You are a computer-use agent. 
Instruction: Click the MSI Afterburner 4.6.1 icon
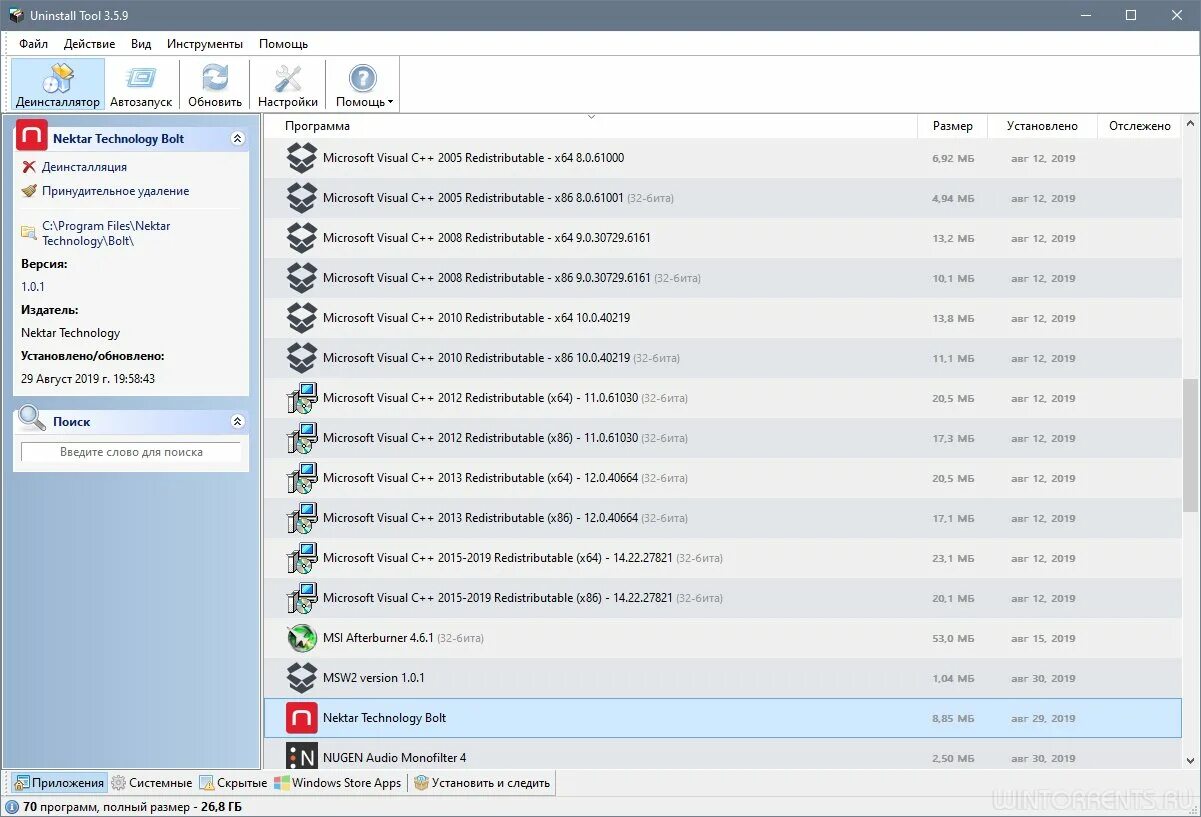pyautogui.click(x=302, y=638)
